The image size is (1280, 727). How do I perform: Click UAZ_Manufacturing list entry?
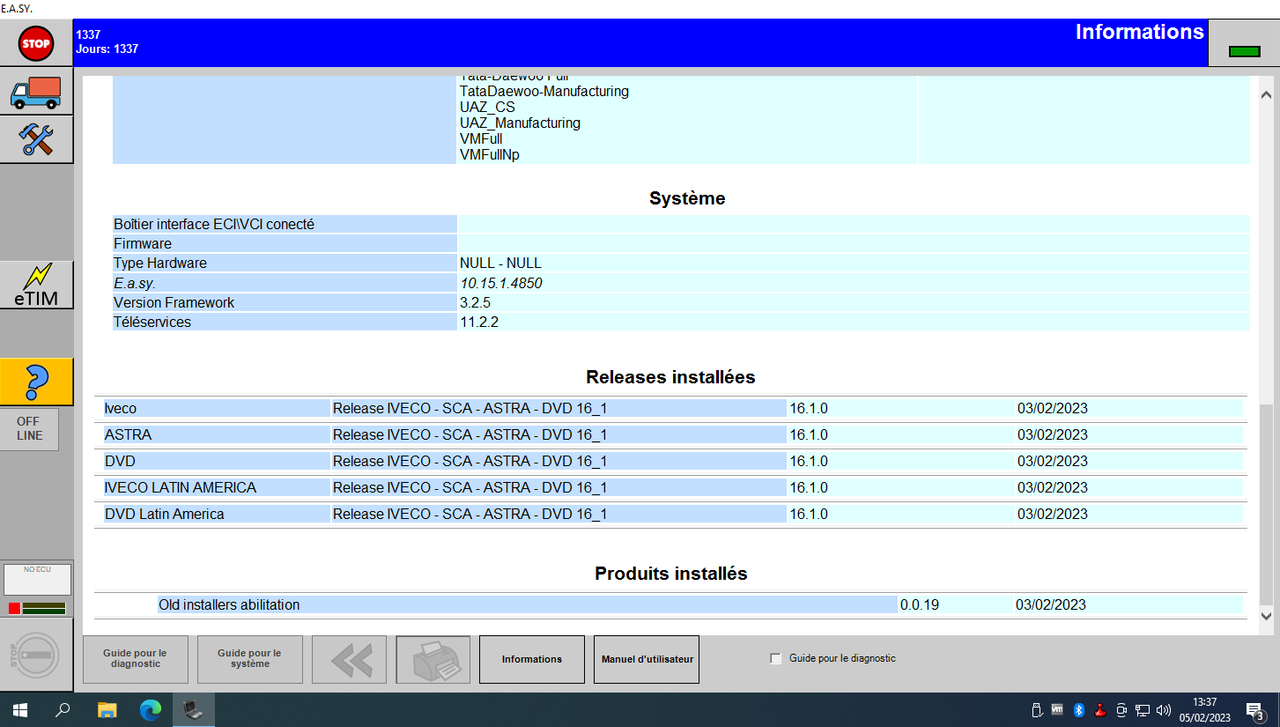520,123
